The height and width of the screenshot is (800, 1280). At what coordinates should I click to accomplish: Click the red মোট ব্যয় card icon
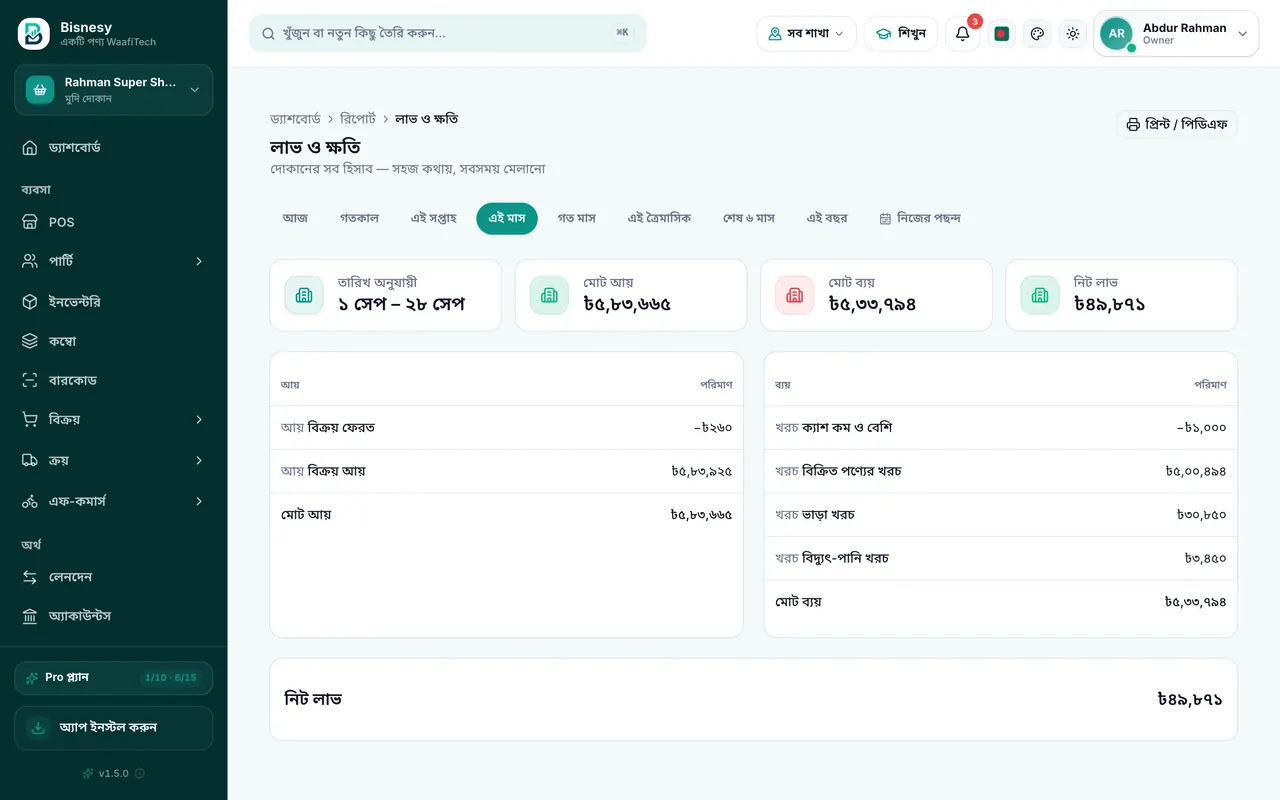click(795, 295)
